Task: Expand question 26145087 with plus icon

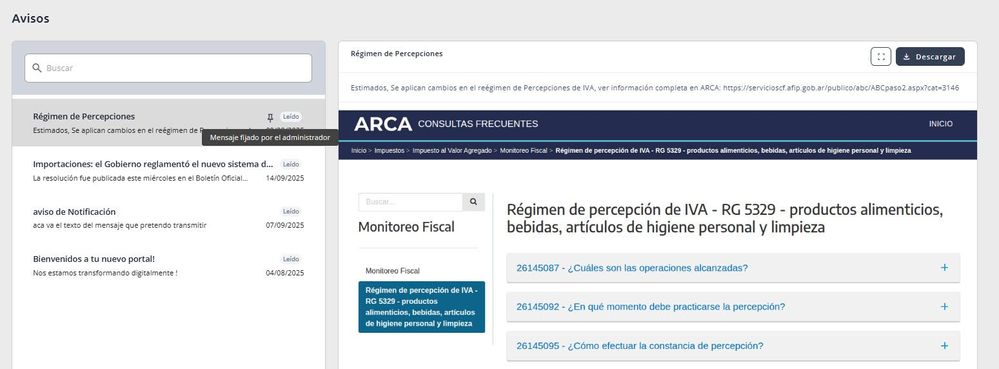Action: [944, 268]
